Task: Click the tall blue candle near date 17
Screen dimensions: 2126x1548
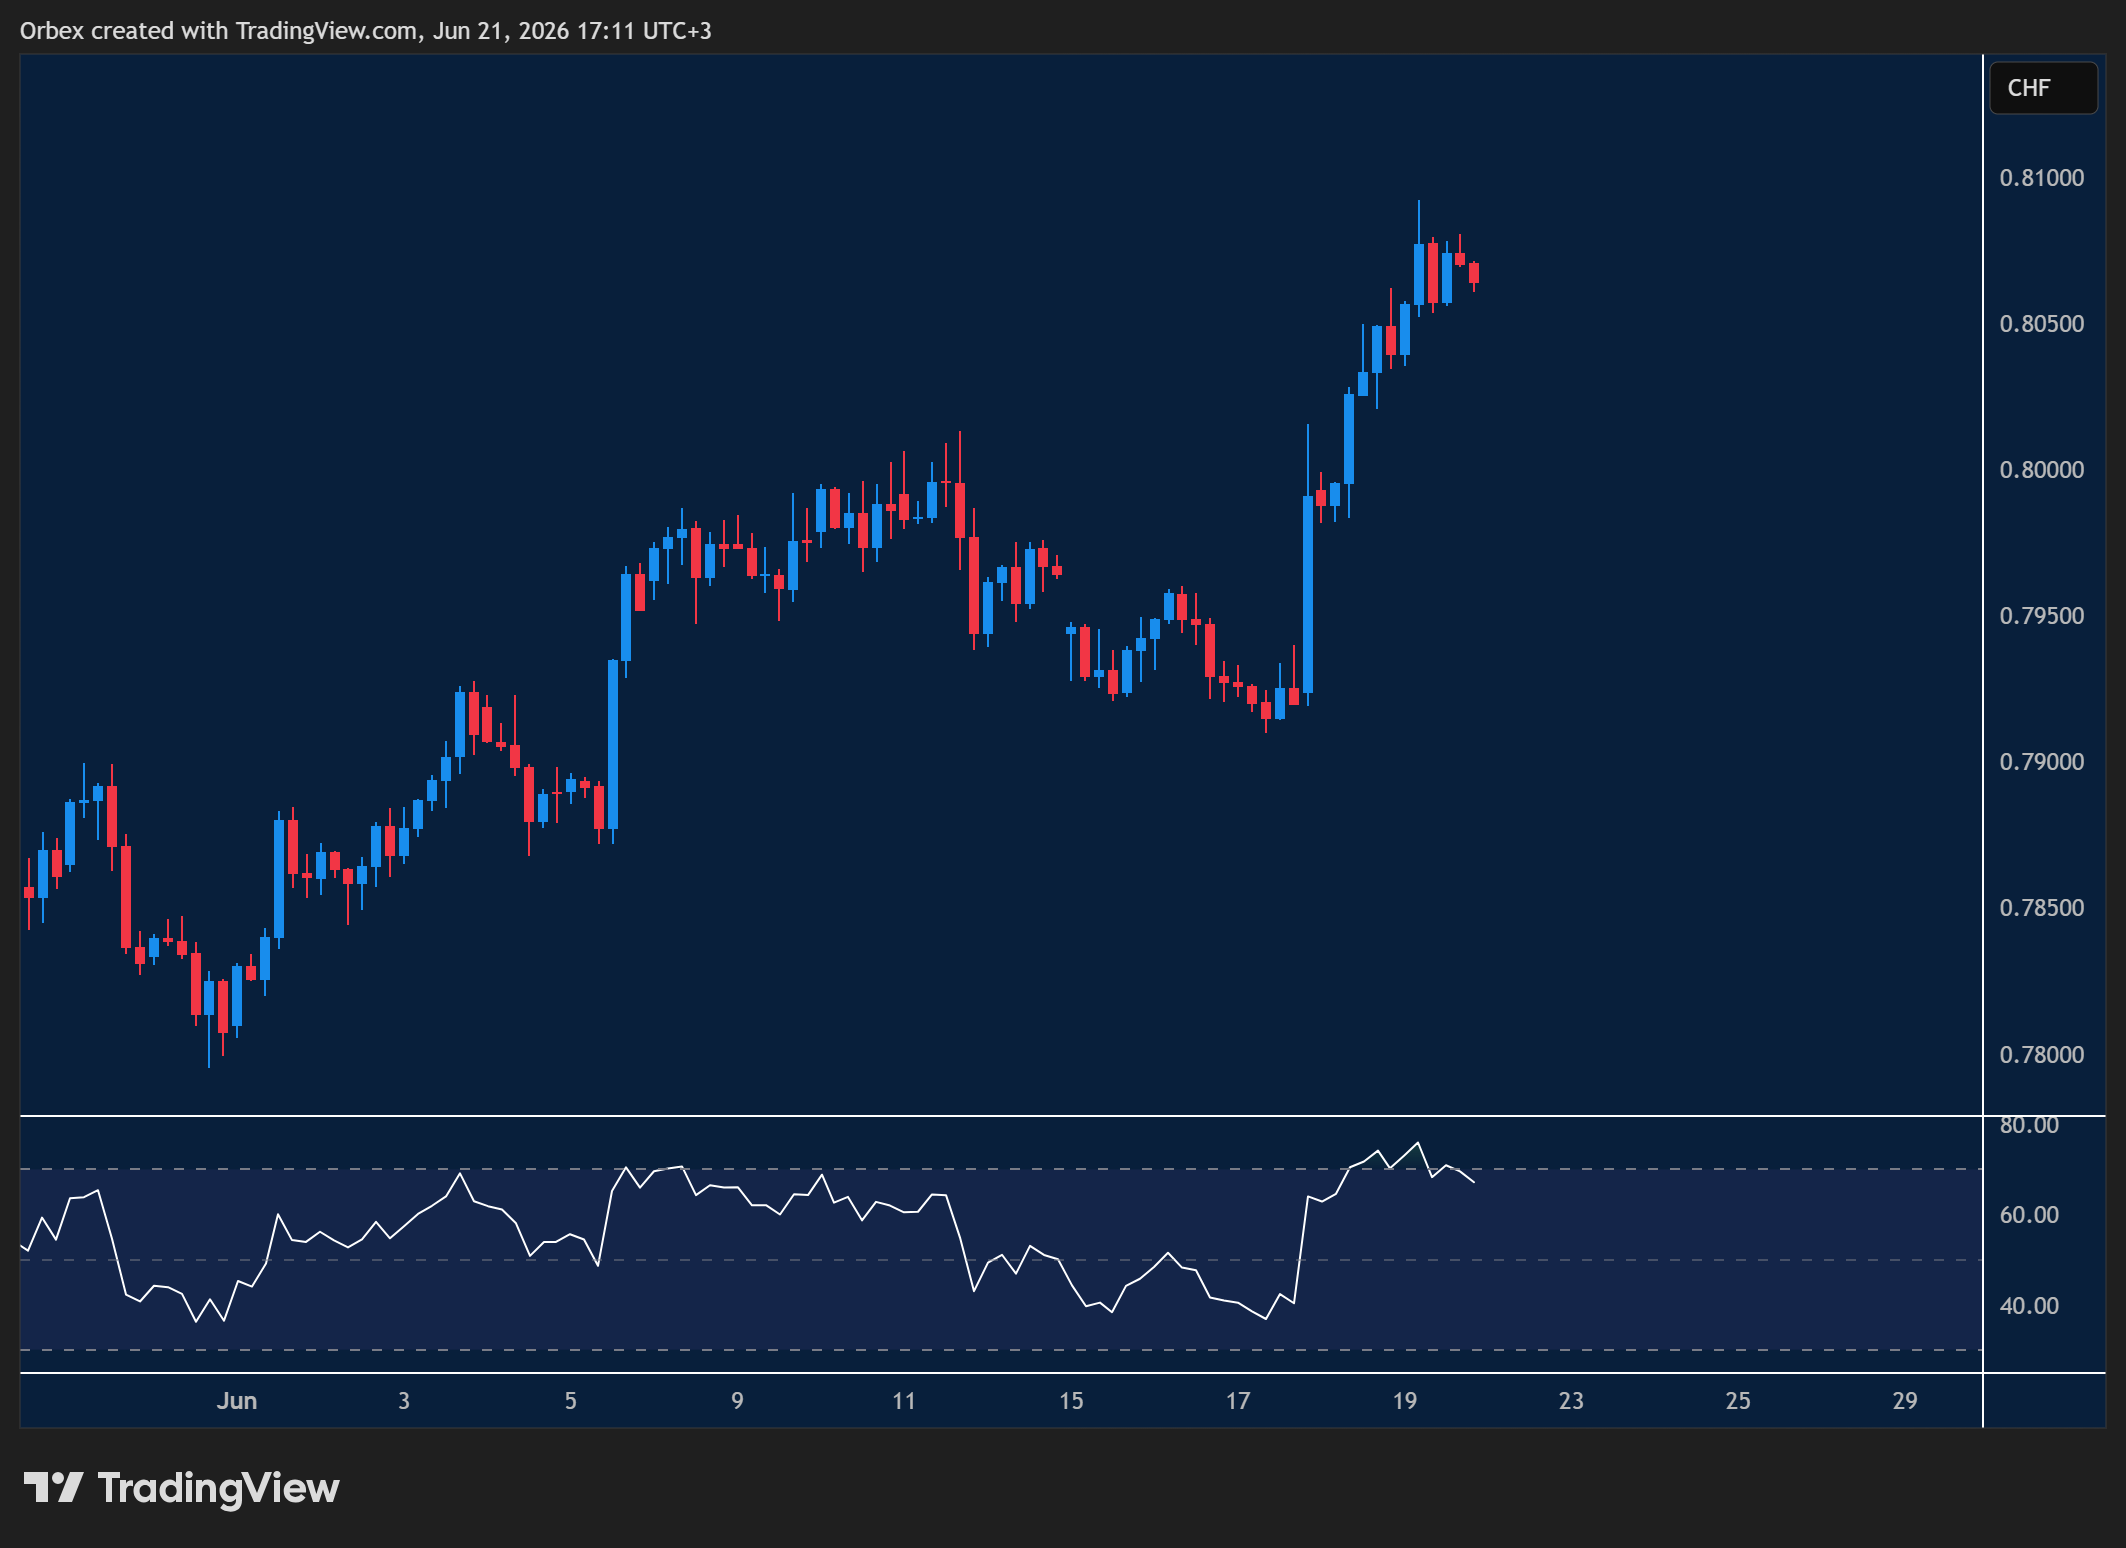Action: tap(1308, 594)
